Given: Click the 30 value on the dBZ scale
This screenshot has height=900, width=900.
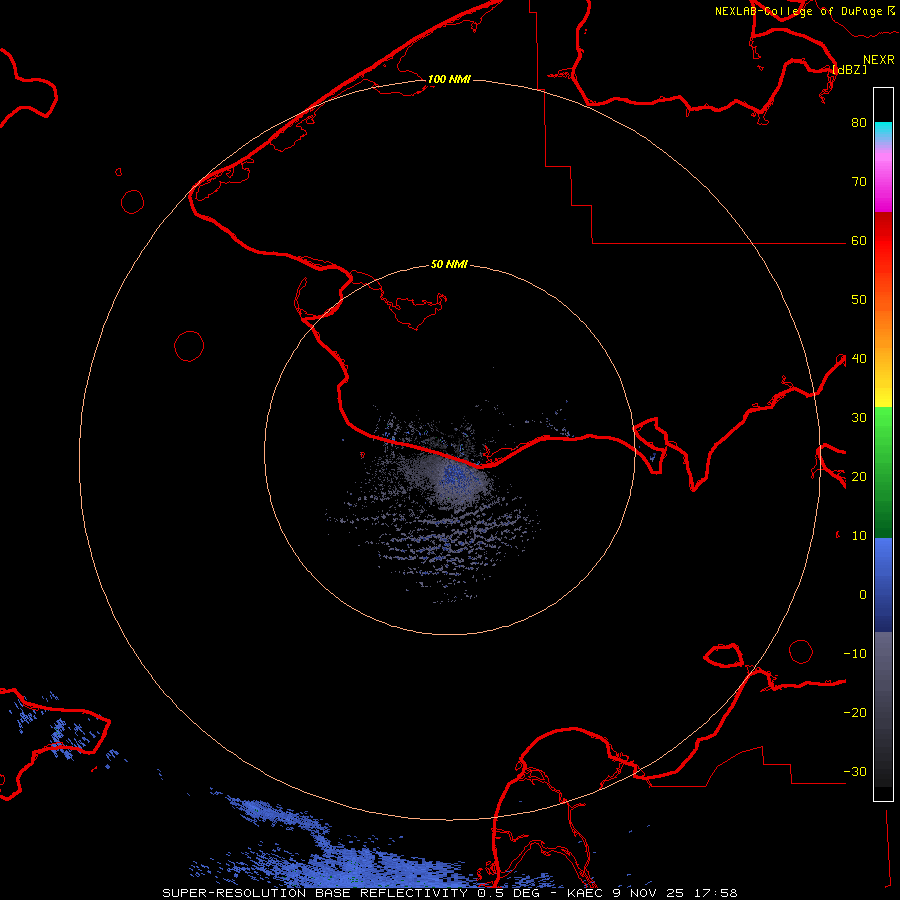Looking at the screenshot, I should click(859, 417).
